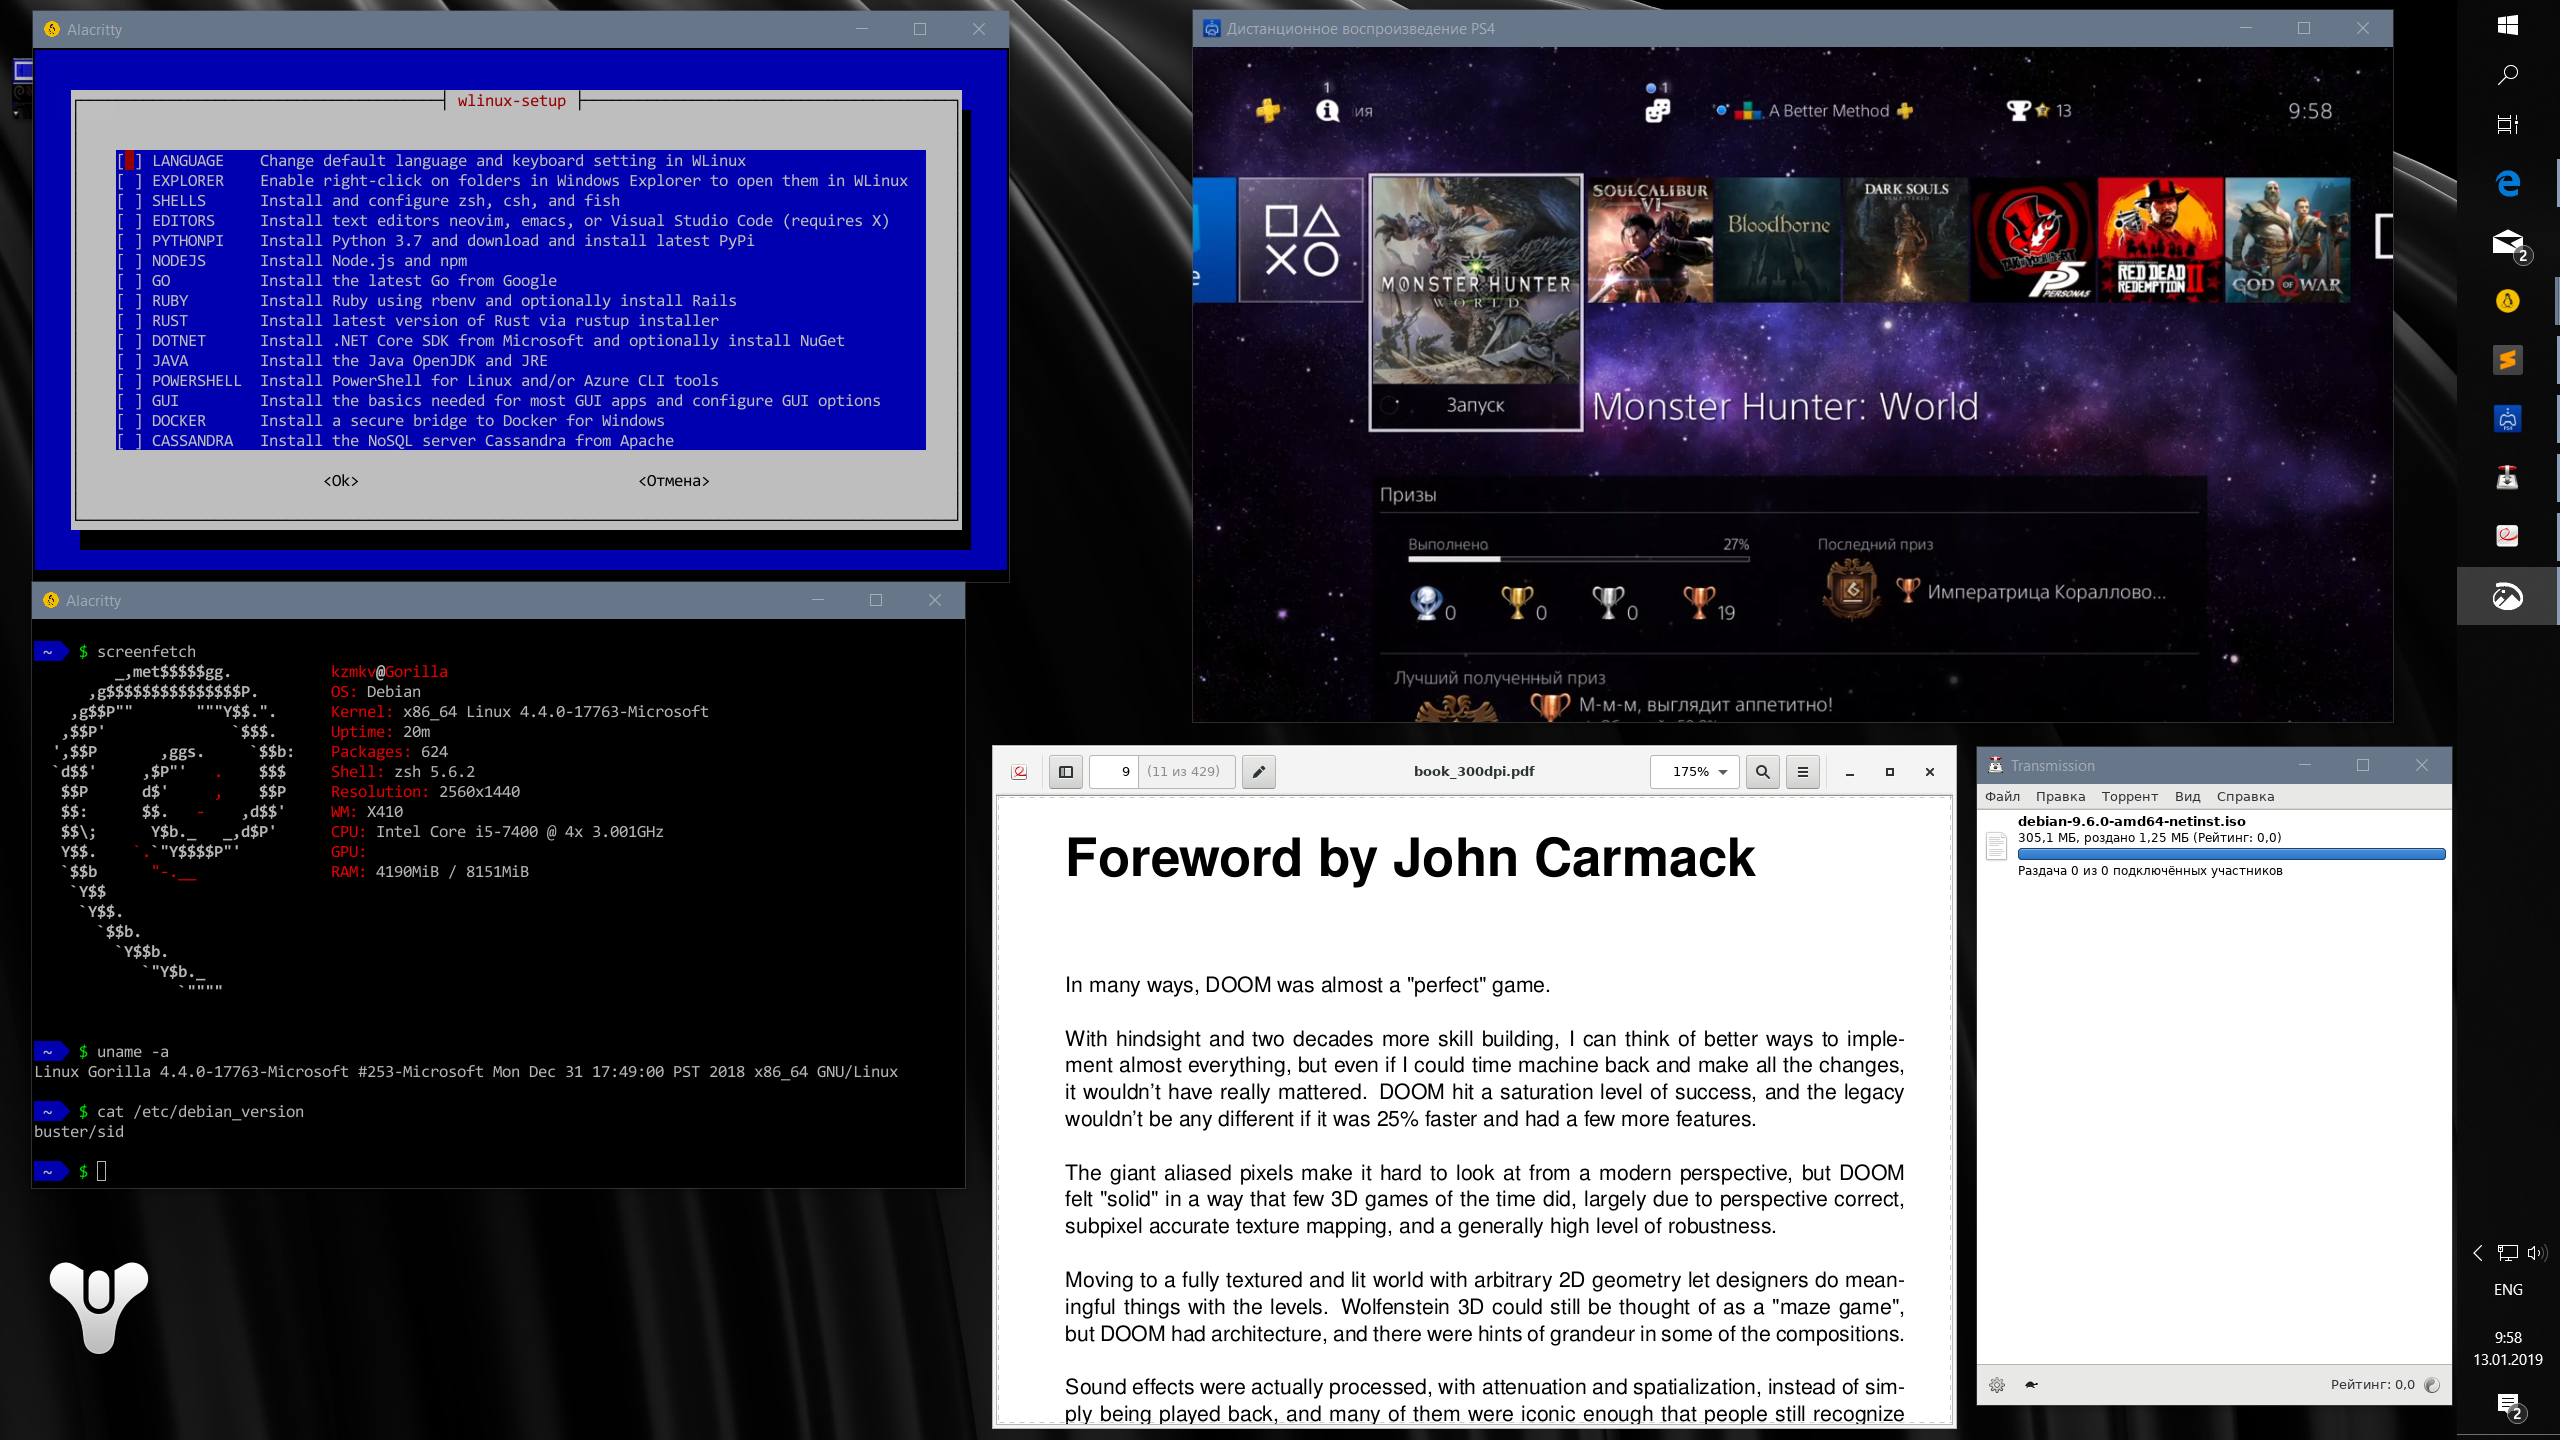Open the Справка menu in Transmission
The image size is (2560, 1440).
[2245, 797]
